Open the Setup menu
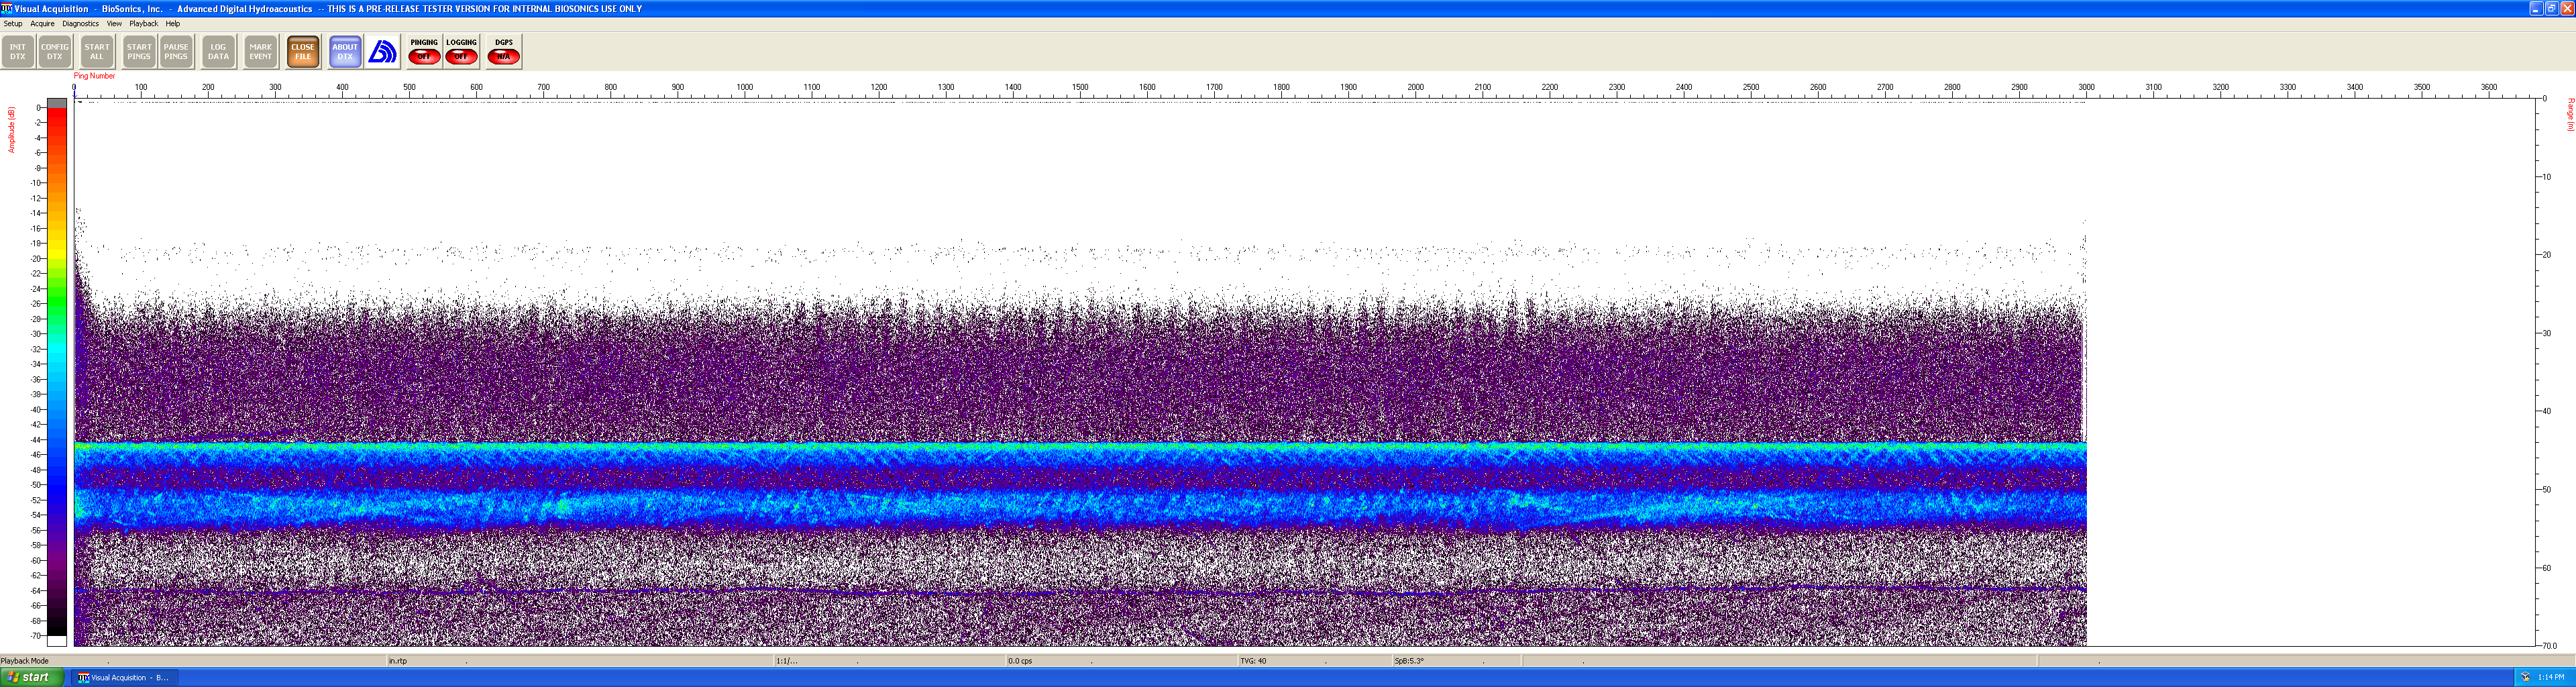2576x687 pixels. pyautogui.click(x=13, y=23)
